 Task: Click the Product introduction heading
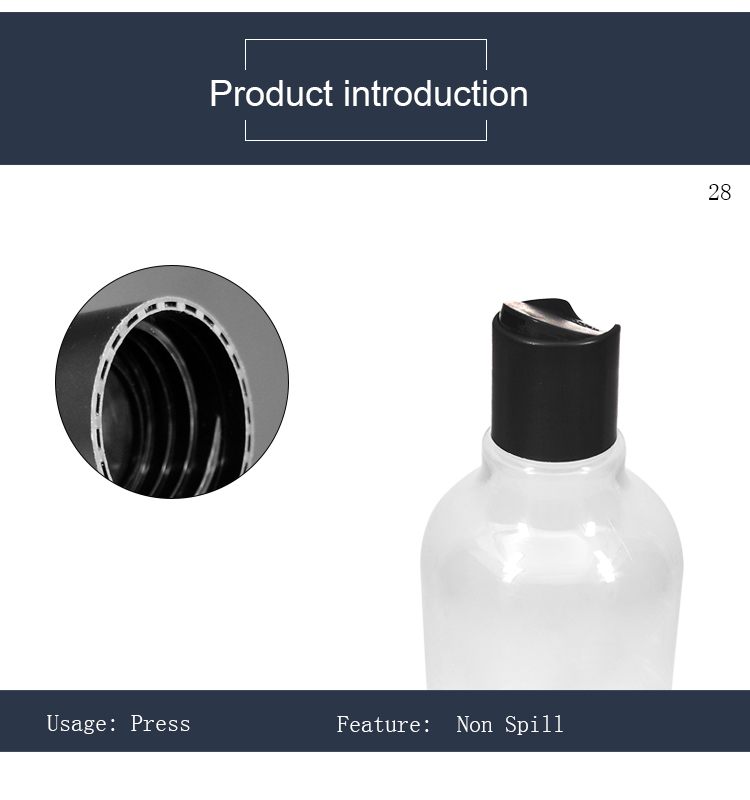point(368,94)
